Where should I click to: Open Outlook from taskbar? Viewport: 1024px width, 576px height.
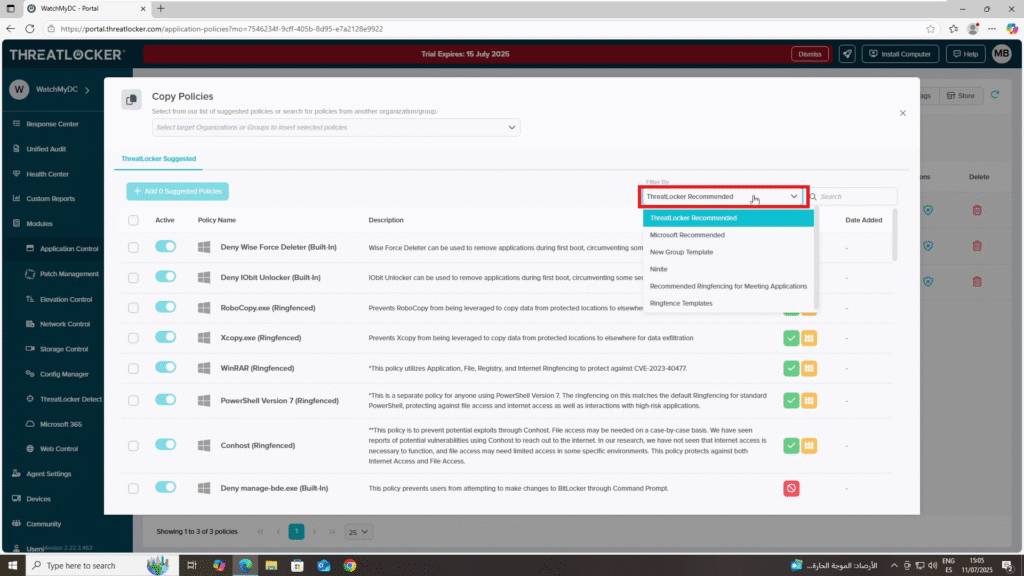point(324,566)
